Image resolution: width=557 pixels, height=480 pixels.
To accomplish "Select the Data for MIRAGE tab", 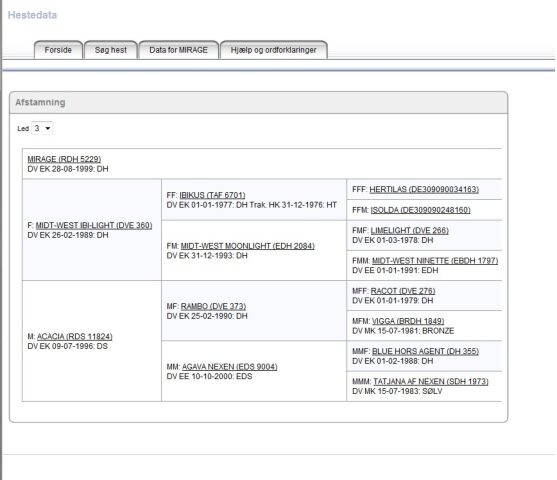I will pos(178,50).
